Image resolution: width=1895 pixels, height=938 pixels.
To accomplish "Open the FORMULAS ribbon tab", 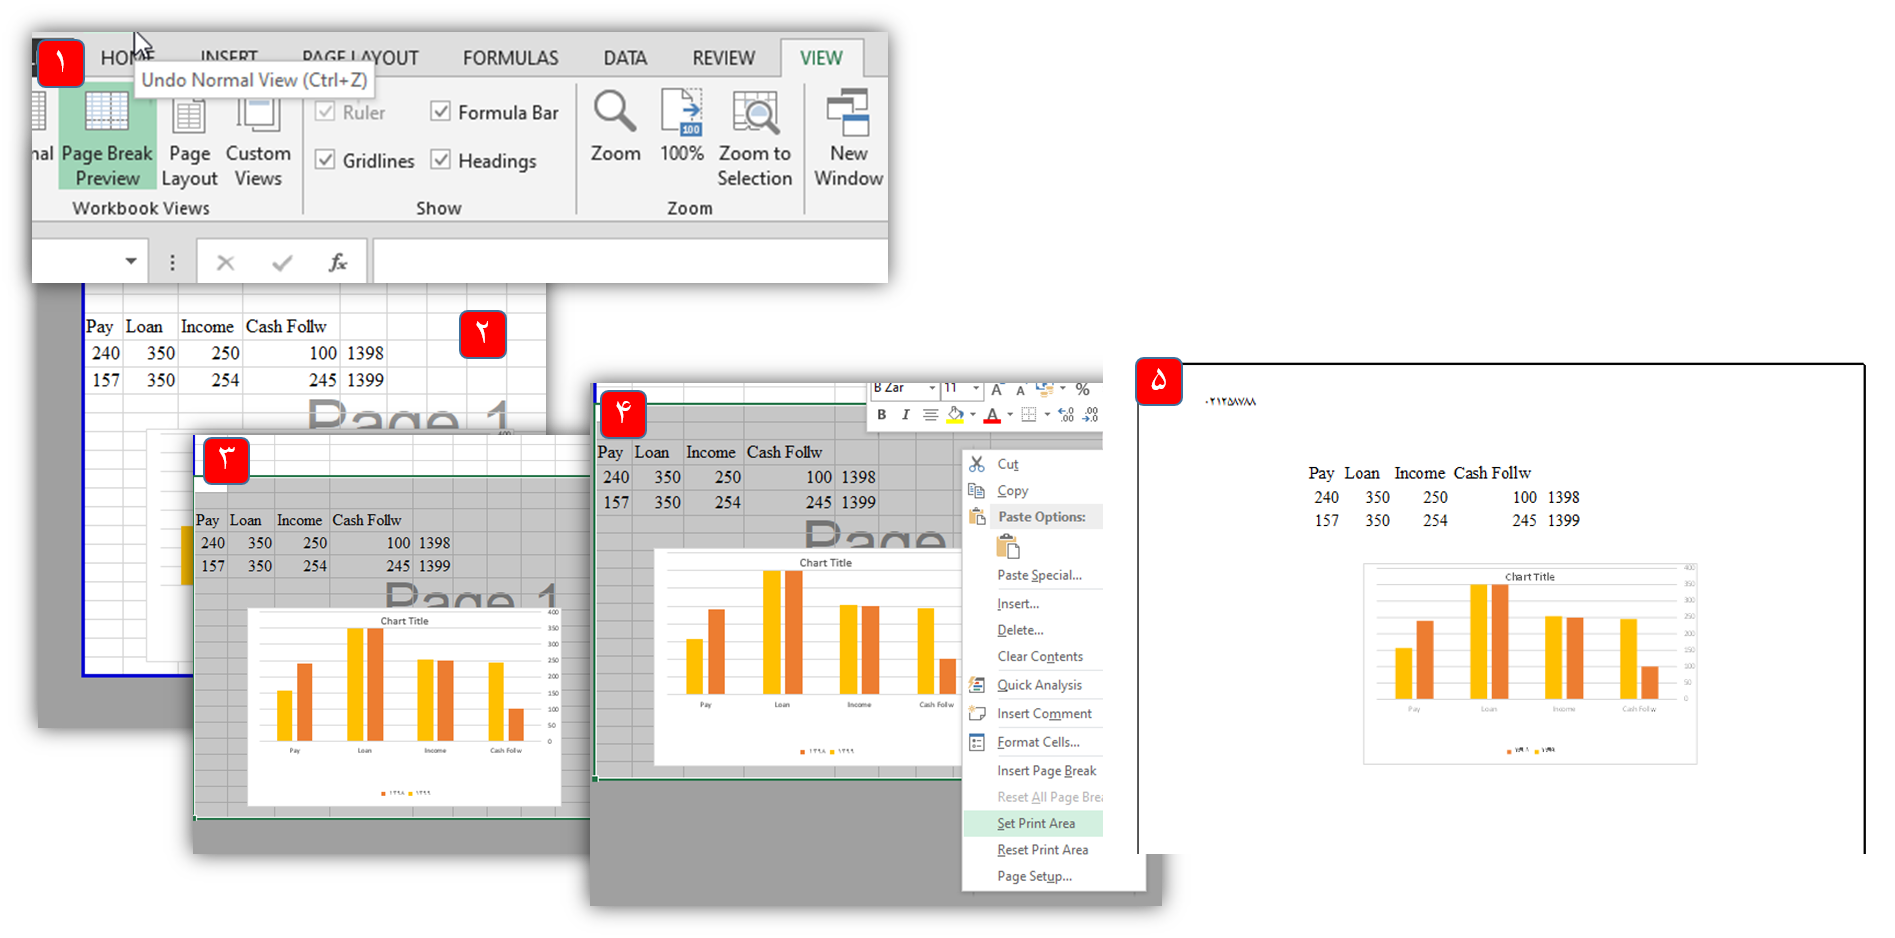I will coord(510,58).
